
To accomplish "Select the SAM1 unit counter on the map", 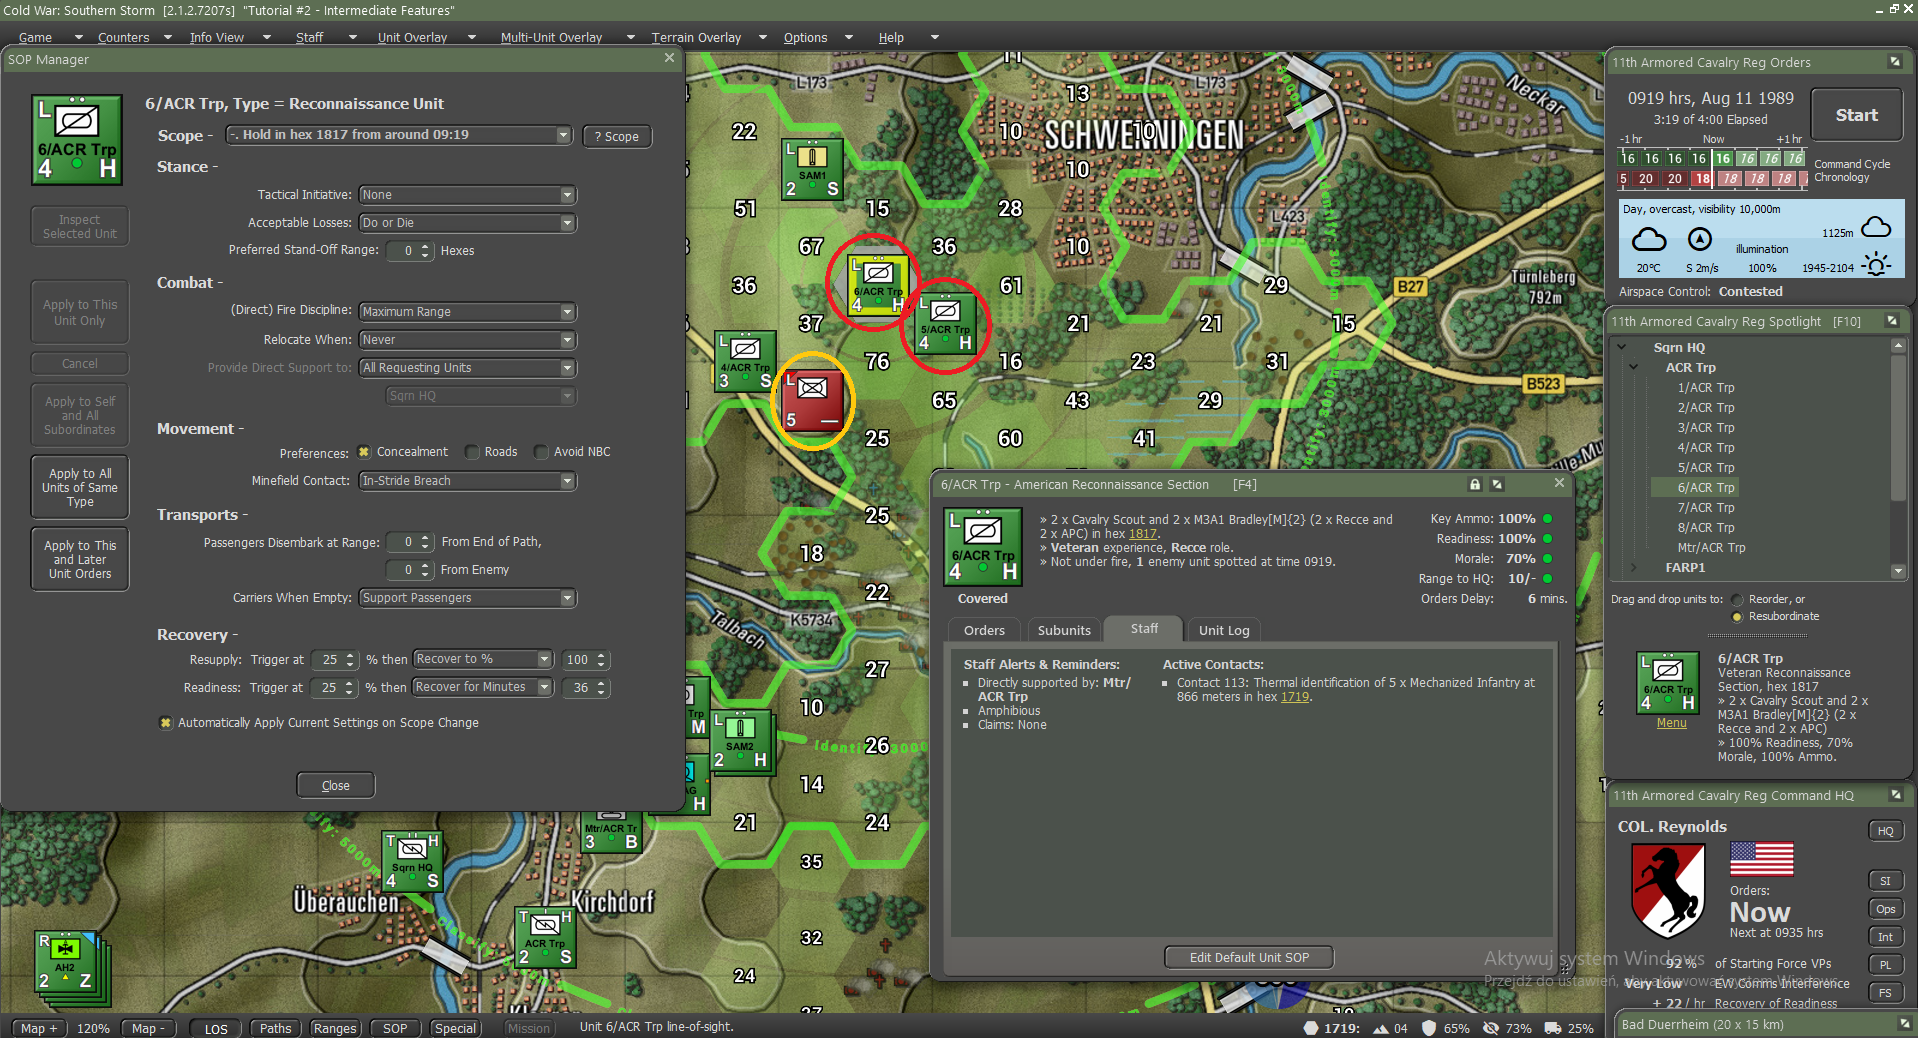I will point(812,169).
